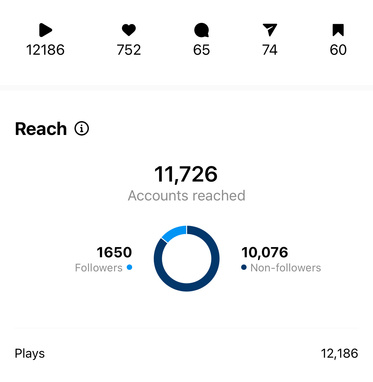
Task: Tap the shares paper plane icon
Action: click(270, 30)
